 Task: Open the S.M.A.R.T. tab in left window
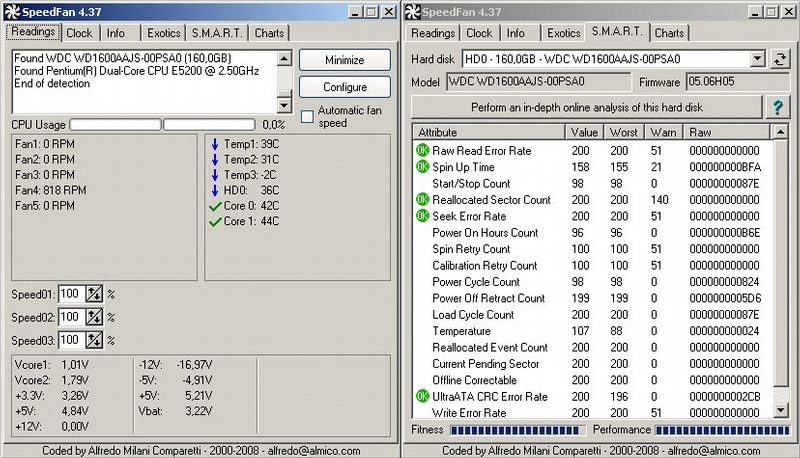pyautogui.click(x=217, y=33)
